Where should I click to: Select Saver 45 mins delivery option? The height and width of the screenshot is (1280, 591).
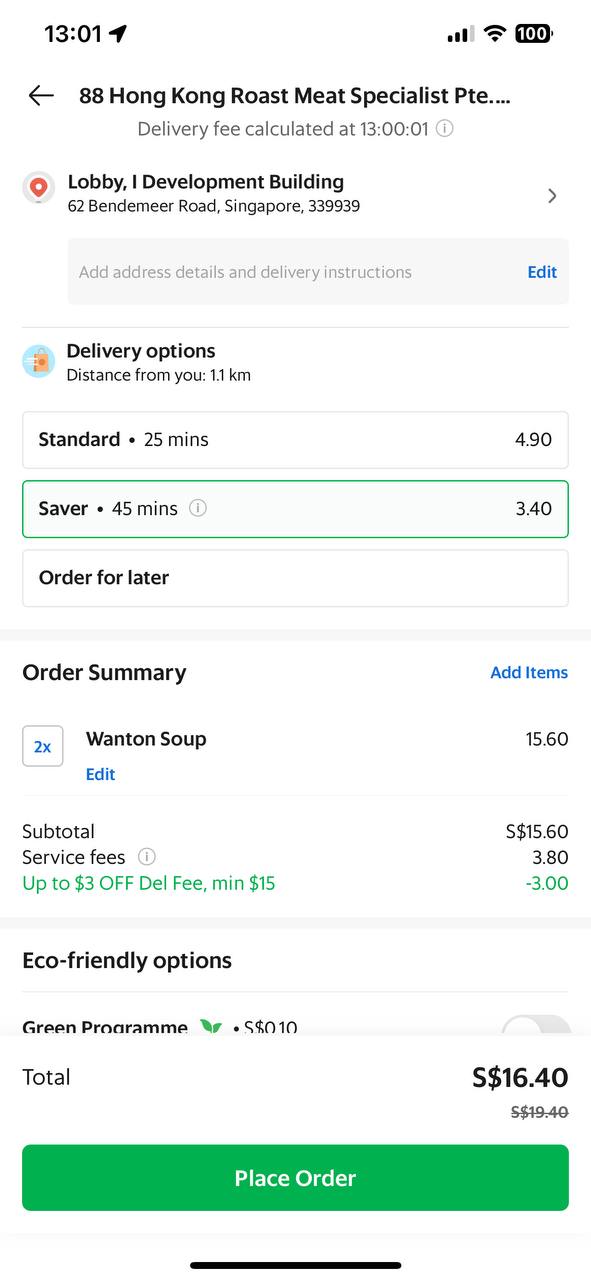pyautogui.click(x=295, y=509)
